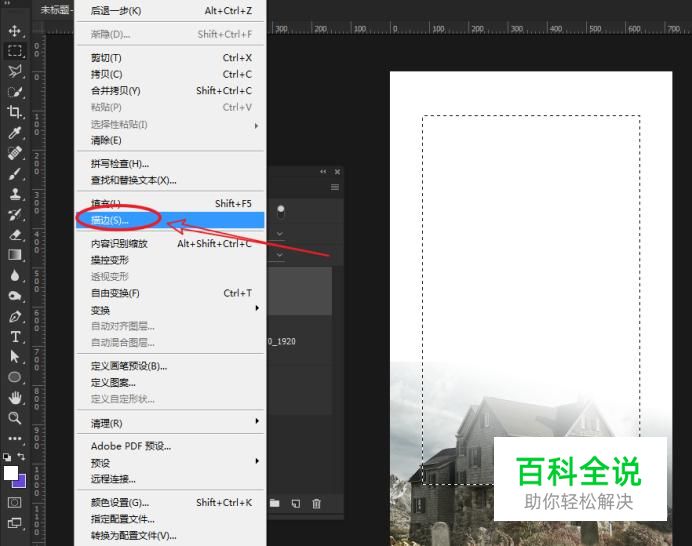This screenshot has height=546, width=692.
Task: Choose 清除(E) menu item
Action: [171, 140]
